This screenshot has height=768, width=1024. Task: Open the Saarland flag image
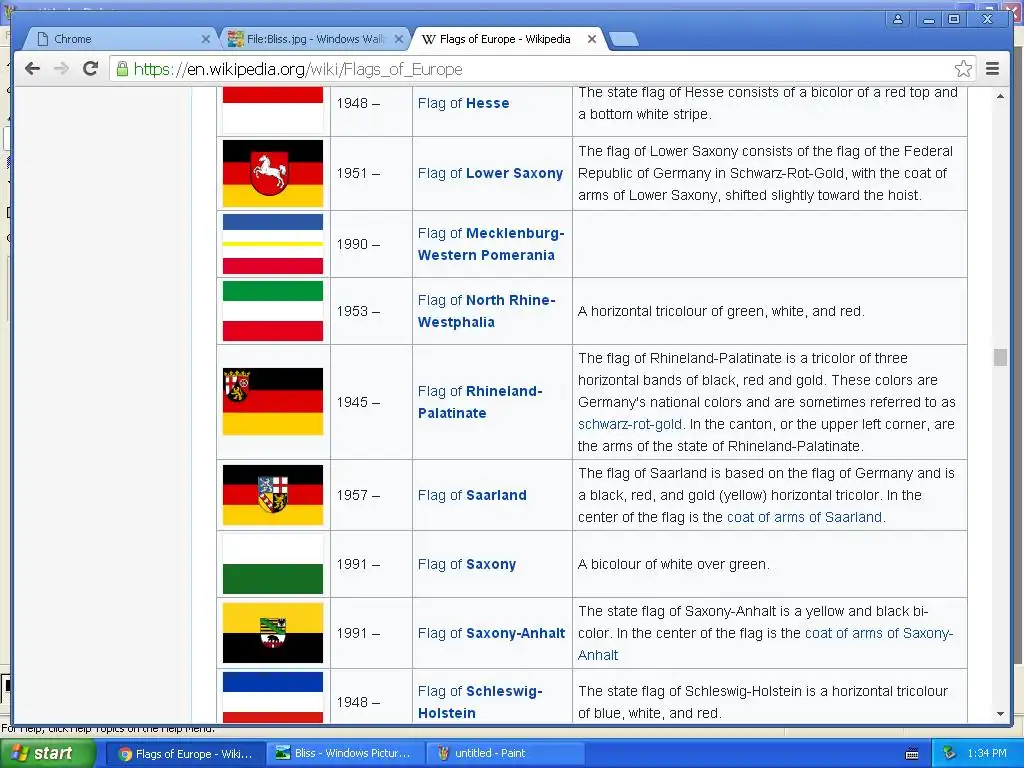pos(273,495)
